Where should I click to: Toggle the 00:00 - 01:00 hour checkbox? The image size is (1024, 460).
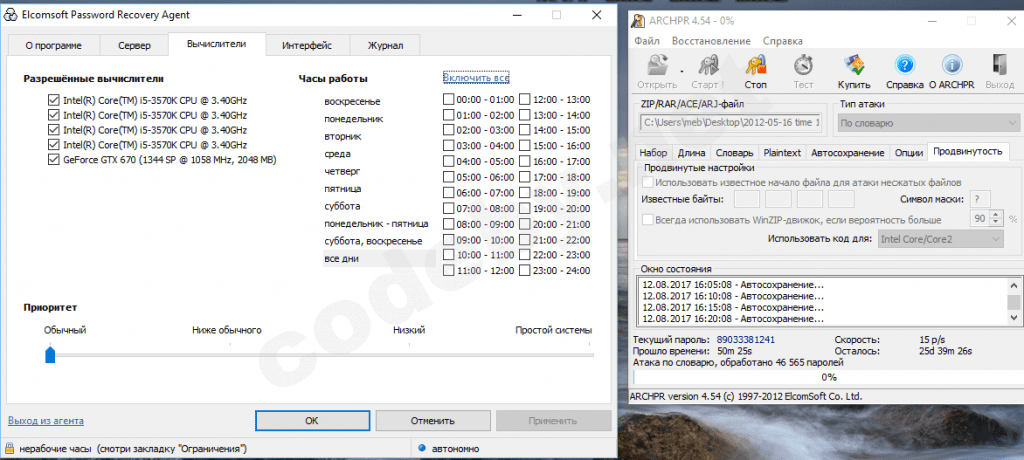click(x=448, y=100)
